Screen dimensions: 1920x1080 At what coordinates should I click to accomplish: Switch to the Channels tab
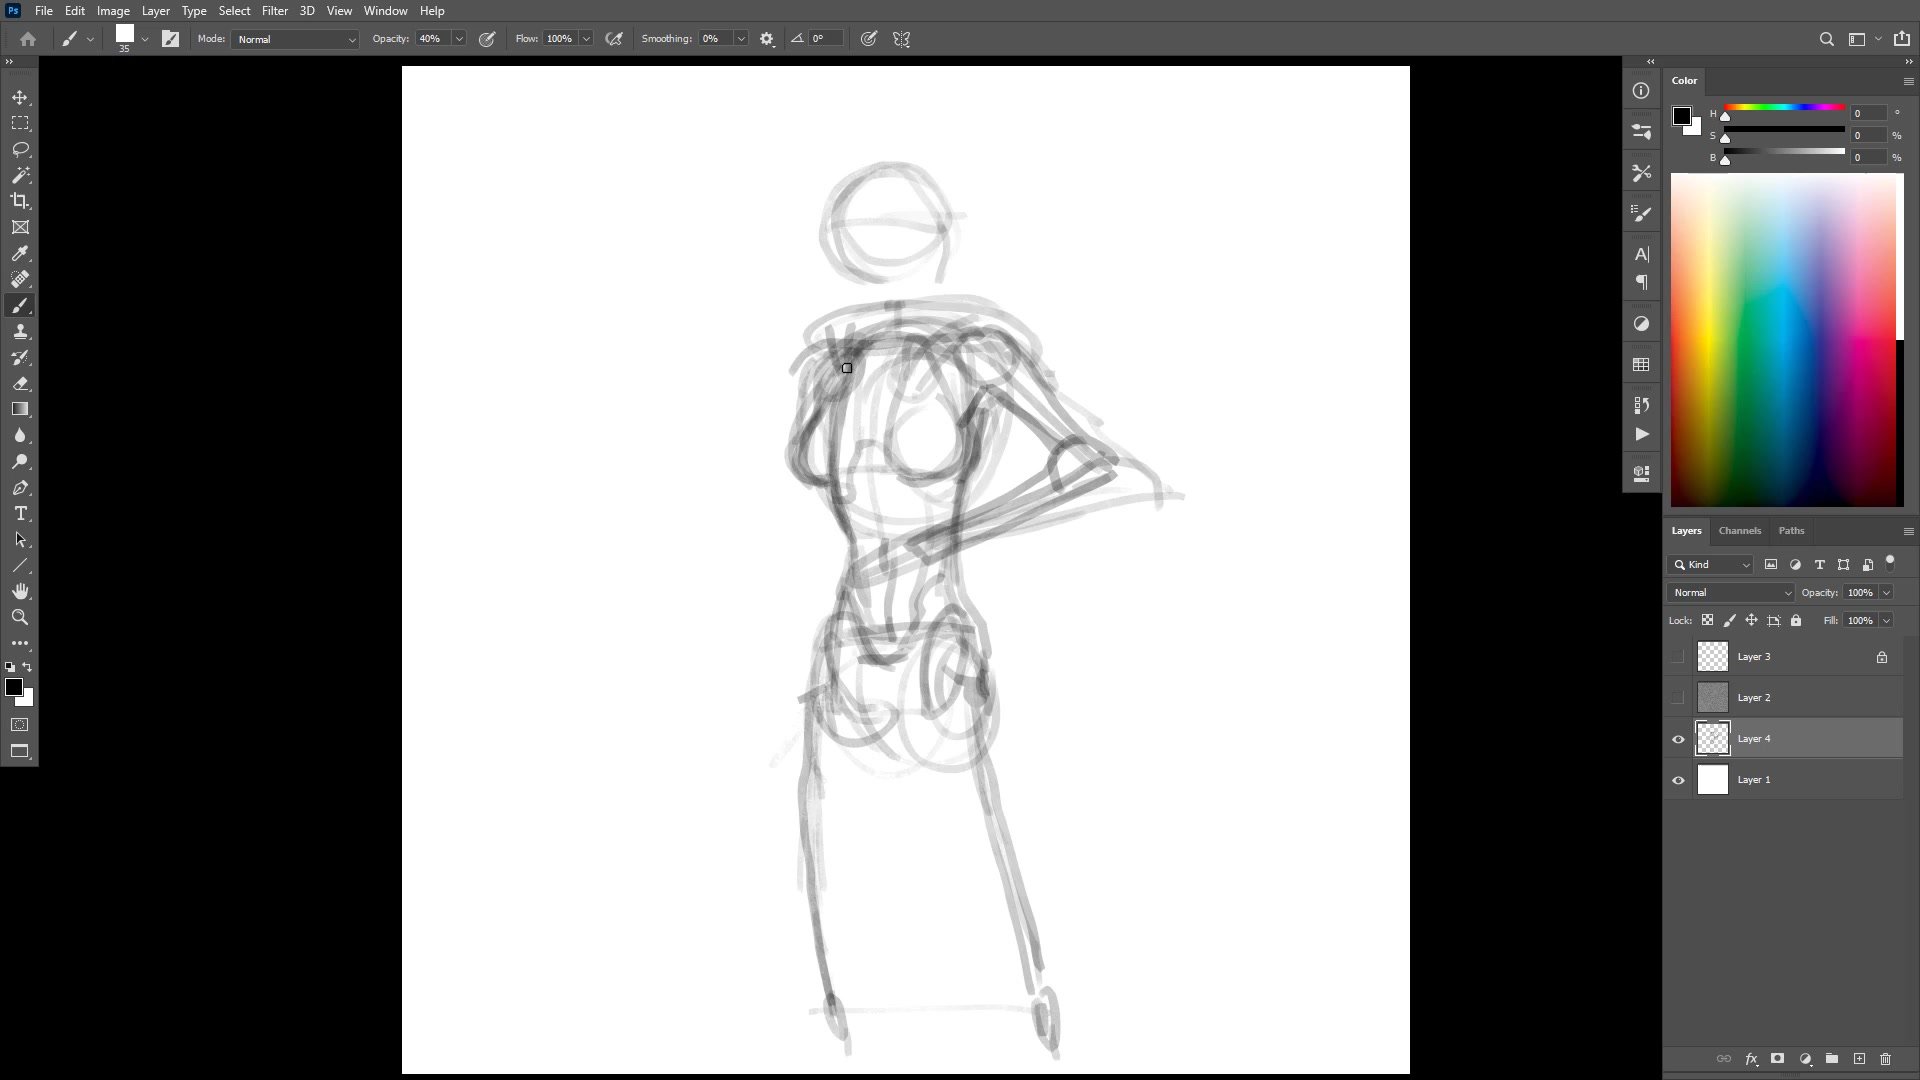(1739, 531)
